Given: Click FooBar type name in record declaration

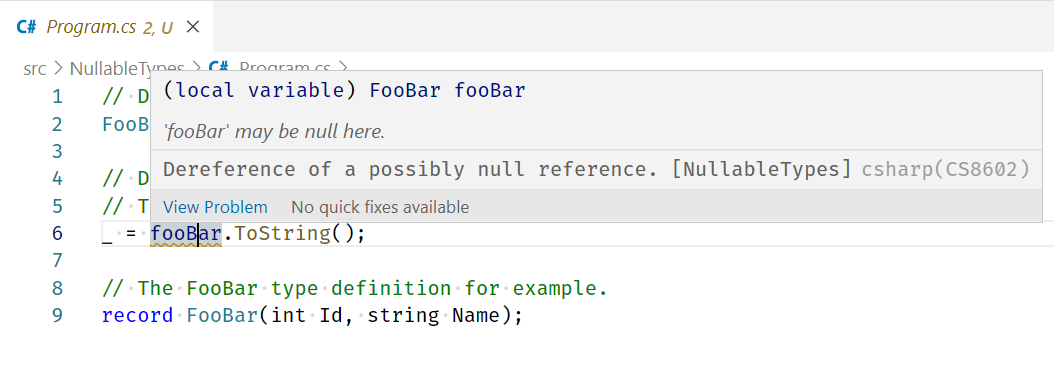Looking at the screenshot, I should coord(222,315).
